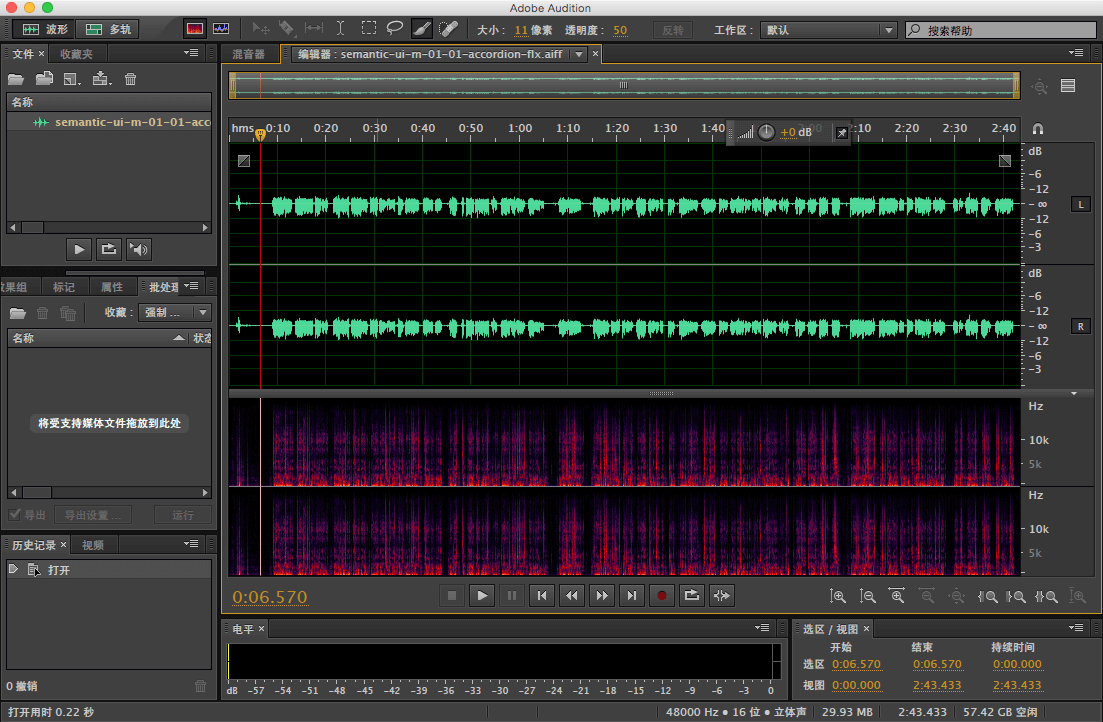This screenshot has width=1103, height=722.
Task: Open editor file dropdown arrow
Action: [x=579, y=54]
